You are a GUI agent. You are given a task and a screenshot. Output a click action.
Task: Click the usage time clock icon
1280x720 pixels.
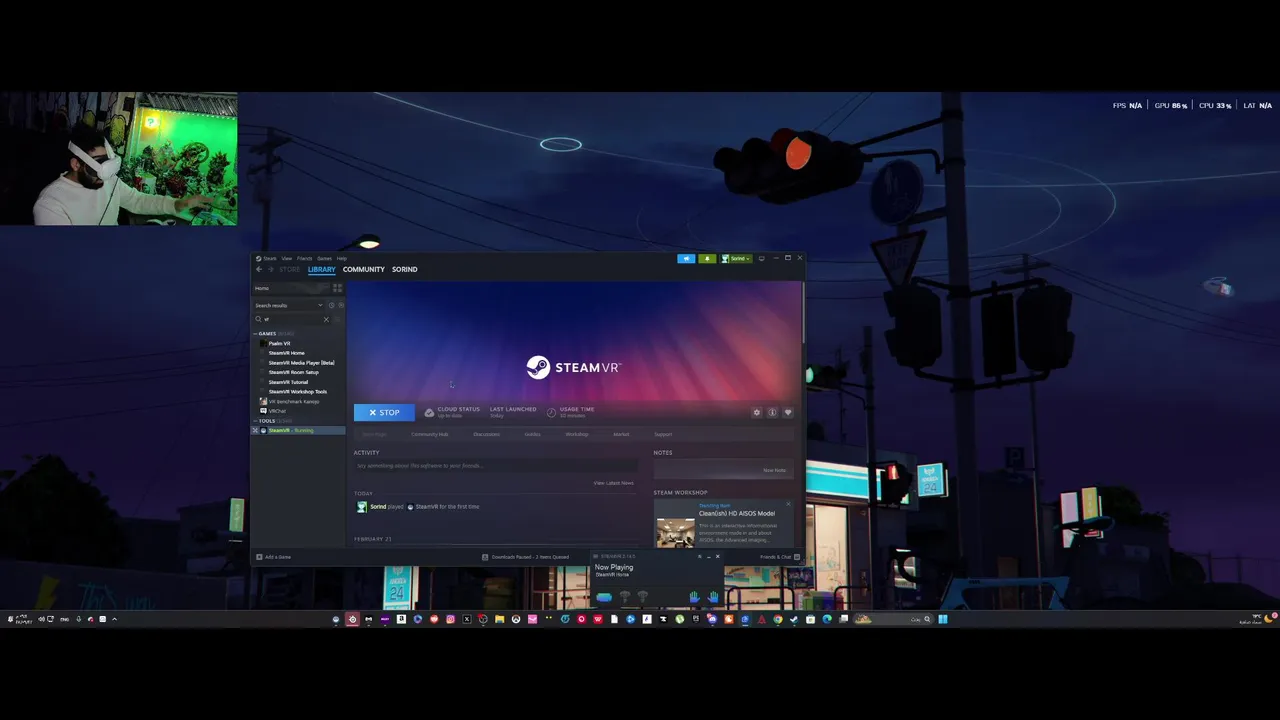tap(551, 412)
